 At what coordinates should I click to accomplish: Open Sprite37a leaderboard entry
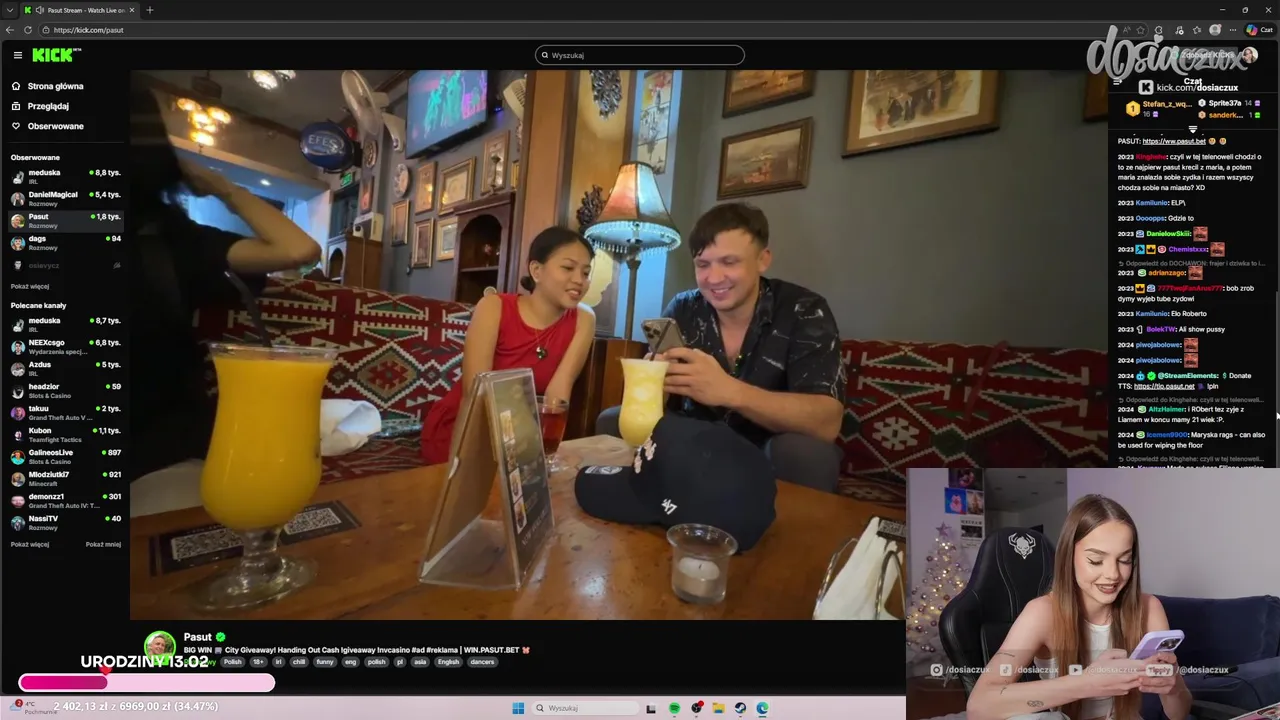pyautogui.click(x=1228, y=103)
